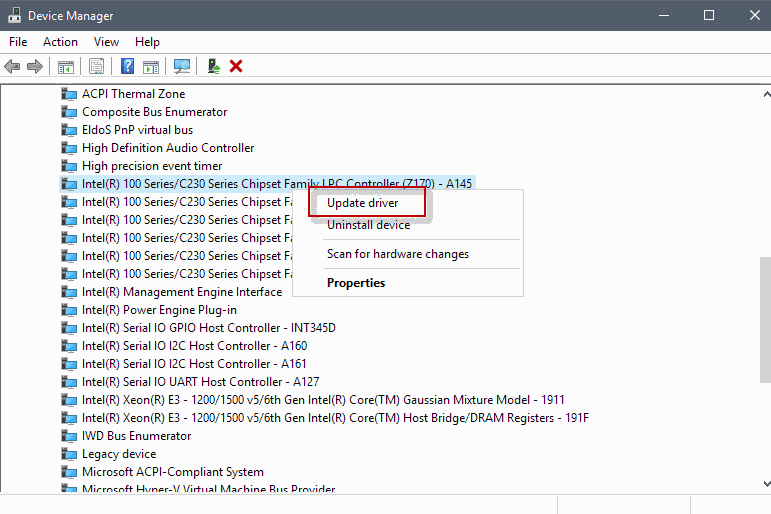Maximize the Device Manager window
The height and width of the screenshot is (514, 771).
pyautogui.click(x=709, y=15)
